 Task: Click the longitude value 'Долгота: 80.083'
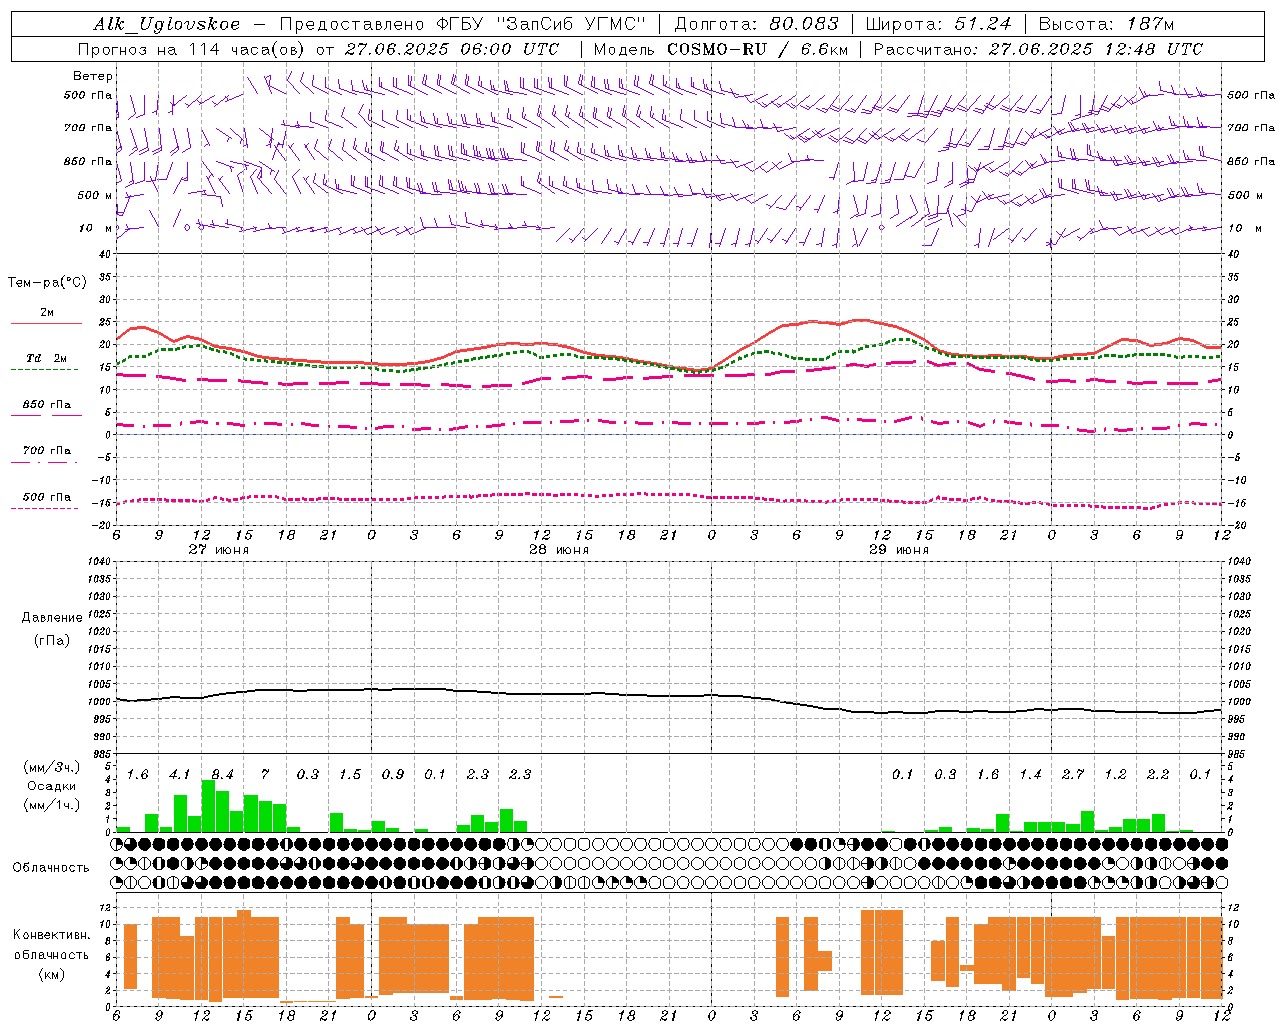coord(757,25)
